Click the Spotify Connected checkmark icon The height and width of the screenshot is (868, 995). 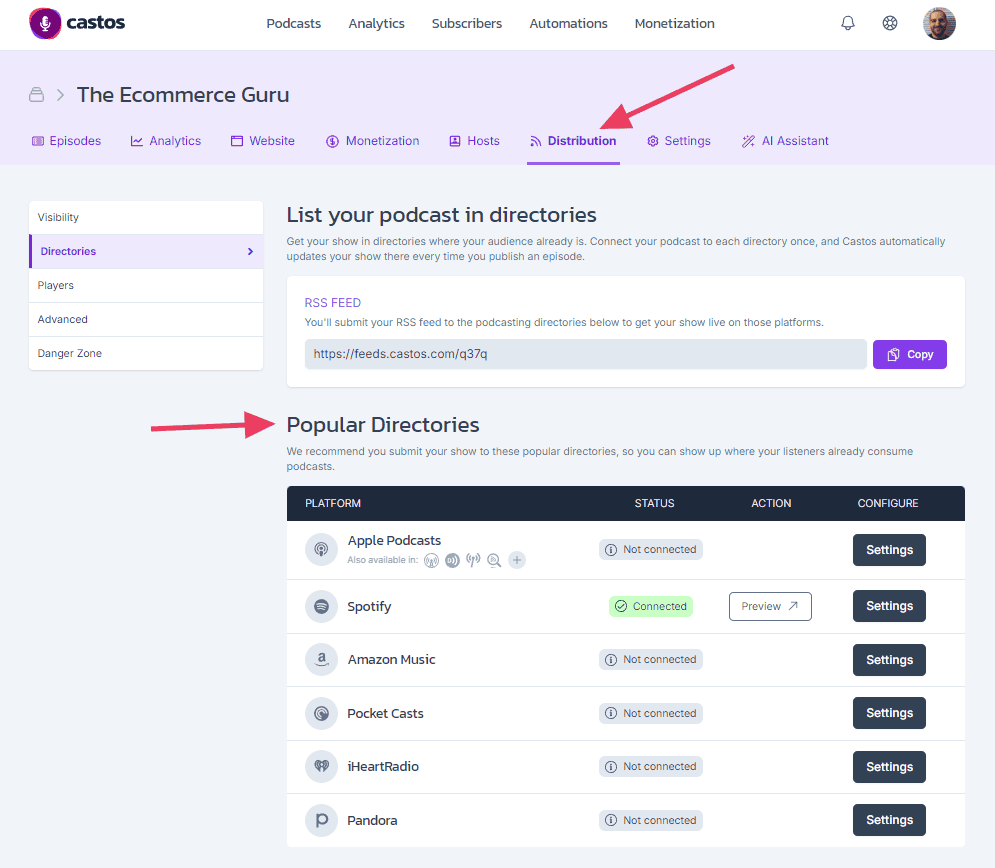coord(621,607)
